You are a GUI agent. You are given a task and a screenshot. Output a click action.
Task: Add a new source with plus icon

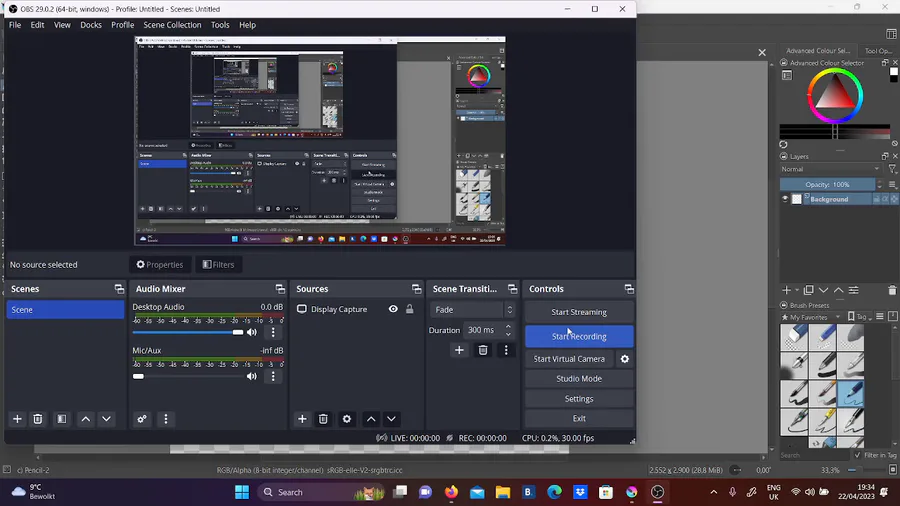[x=302, y=419]
